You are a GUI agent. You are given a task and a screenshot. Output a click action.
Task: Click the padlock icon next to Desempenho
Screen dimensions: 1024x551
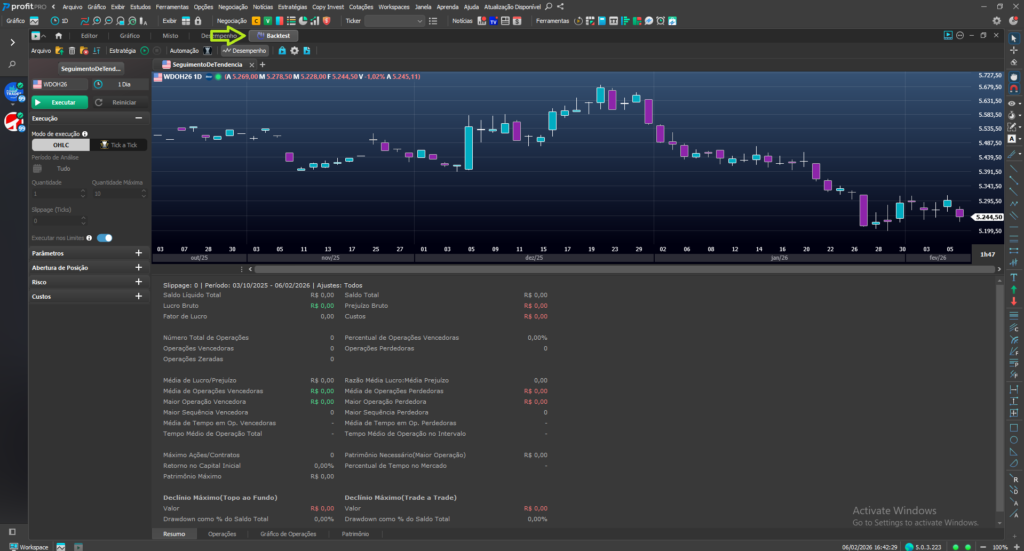click(x=282, y=50)
